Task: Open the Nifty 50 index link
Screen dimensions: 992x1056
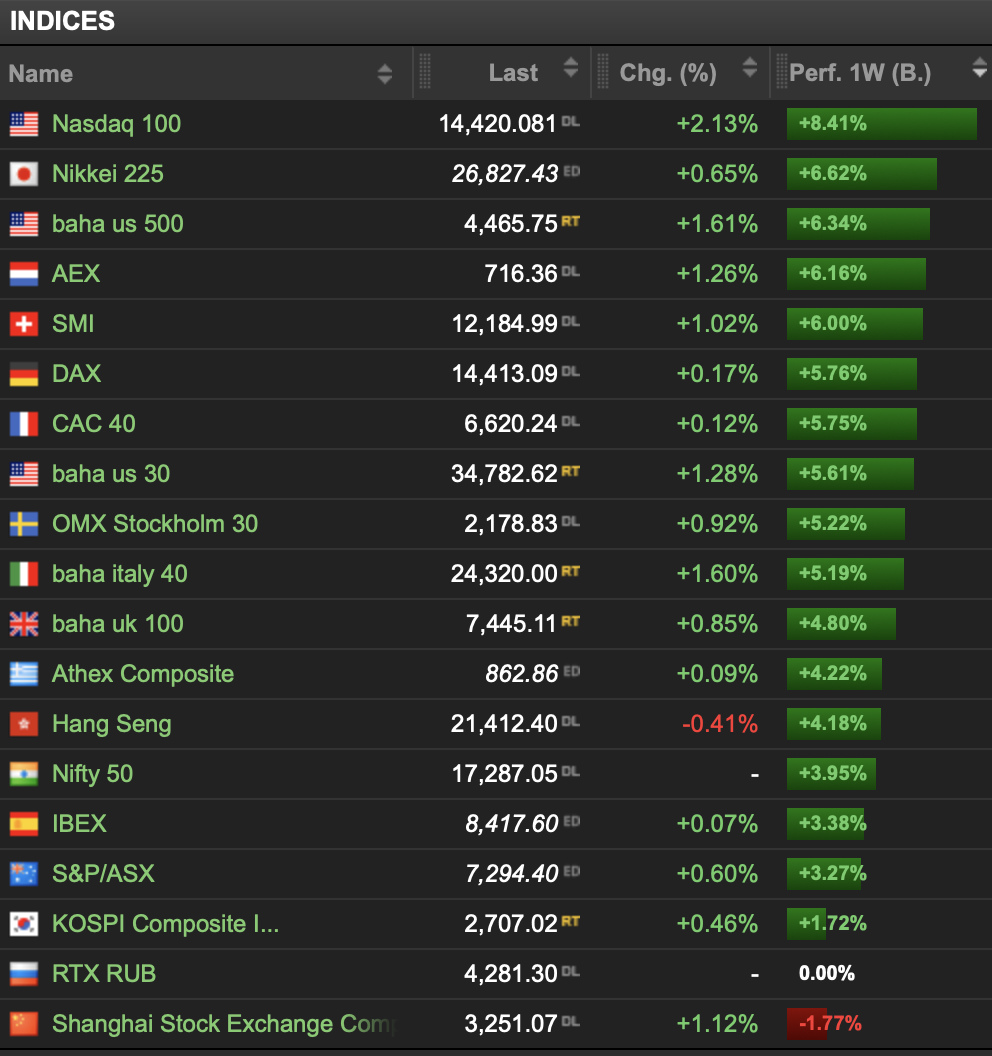Action: pos(92,774)
